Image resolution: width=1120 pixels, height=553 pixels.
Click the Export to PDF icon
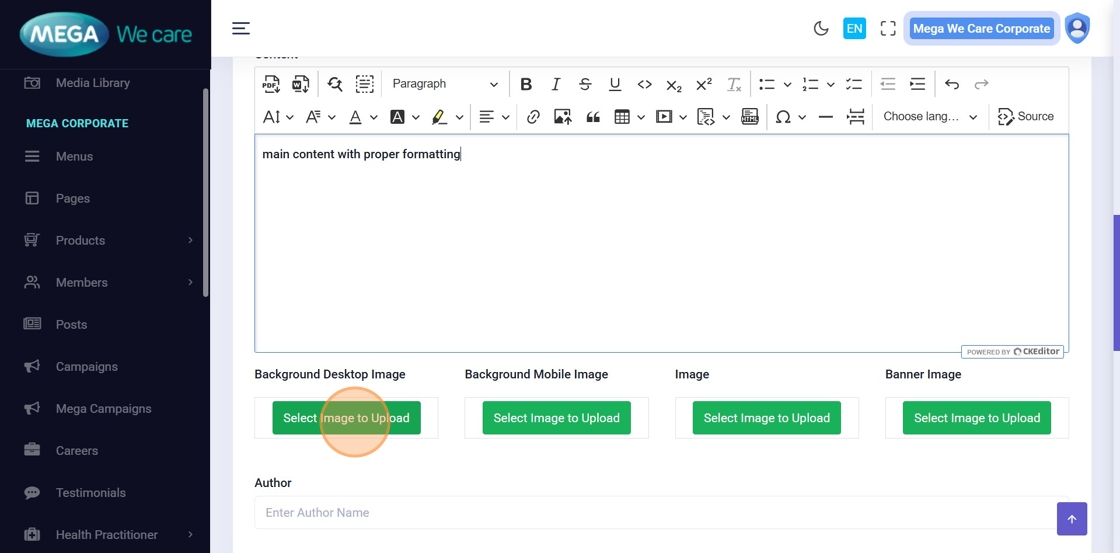(x=271, y=84)
